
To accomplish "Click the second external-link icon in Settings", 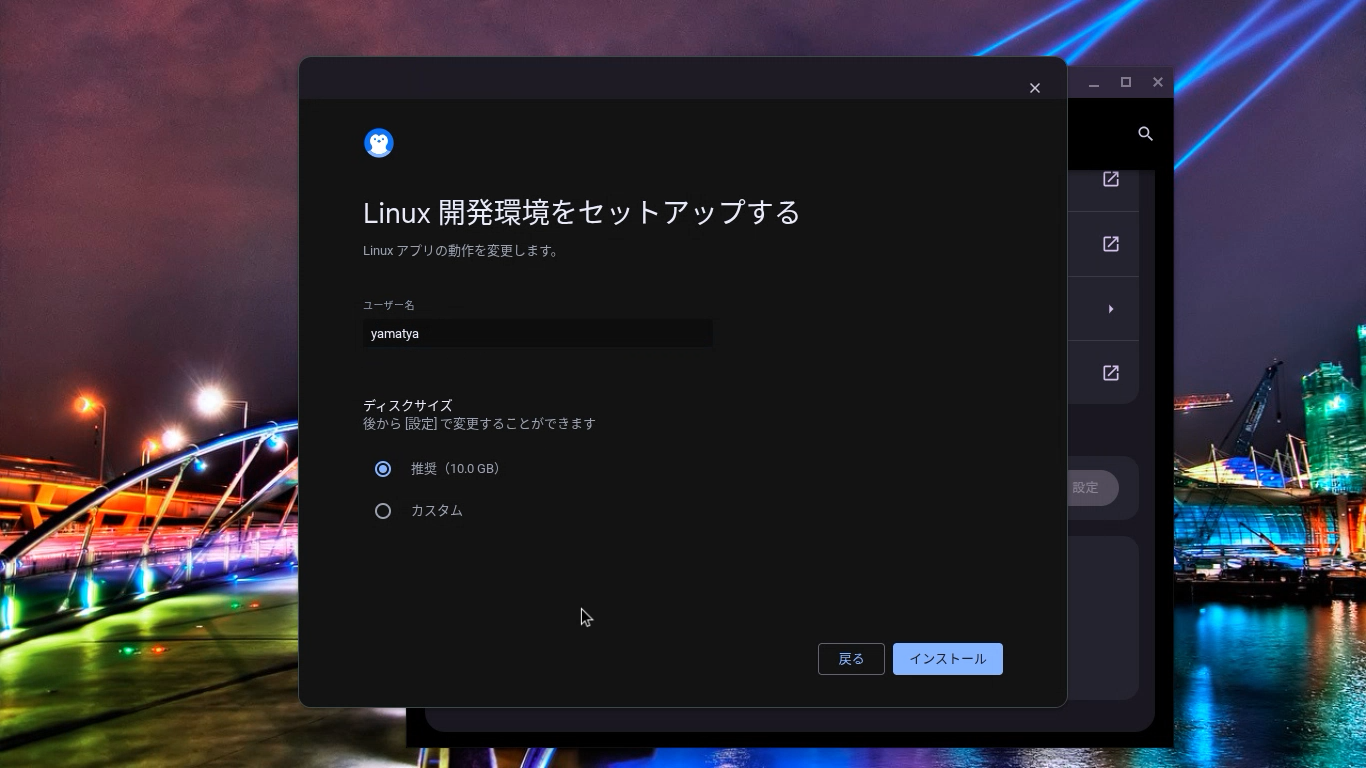I will click(1111, 243).
